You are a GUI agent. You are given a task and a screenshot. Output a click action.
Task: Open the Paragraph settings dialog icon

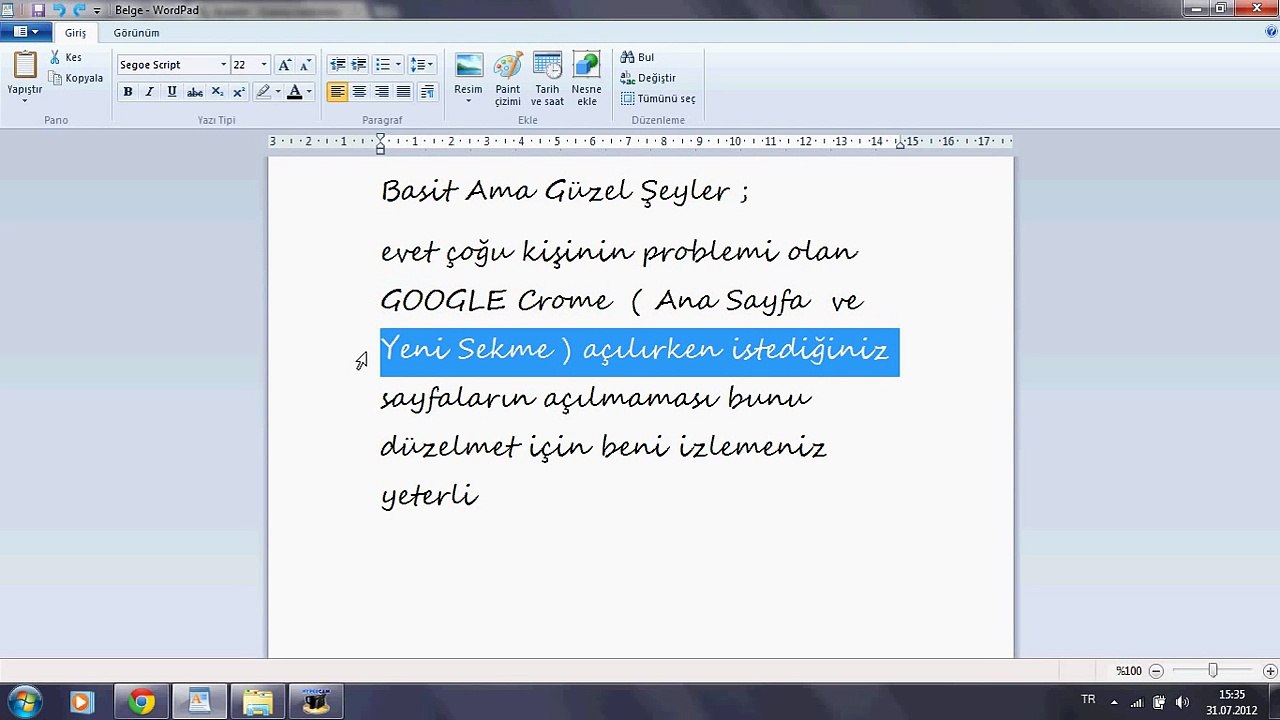click(x=427, y=92)
